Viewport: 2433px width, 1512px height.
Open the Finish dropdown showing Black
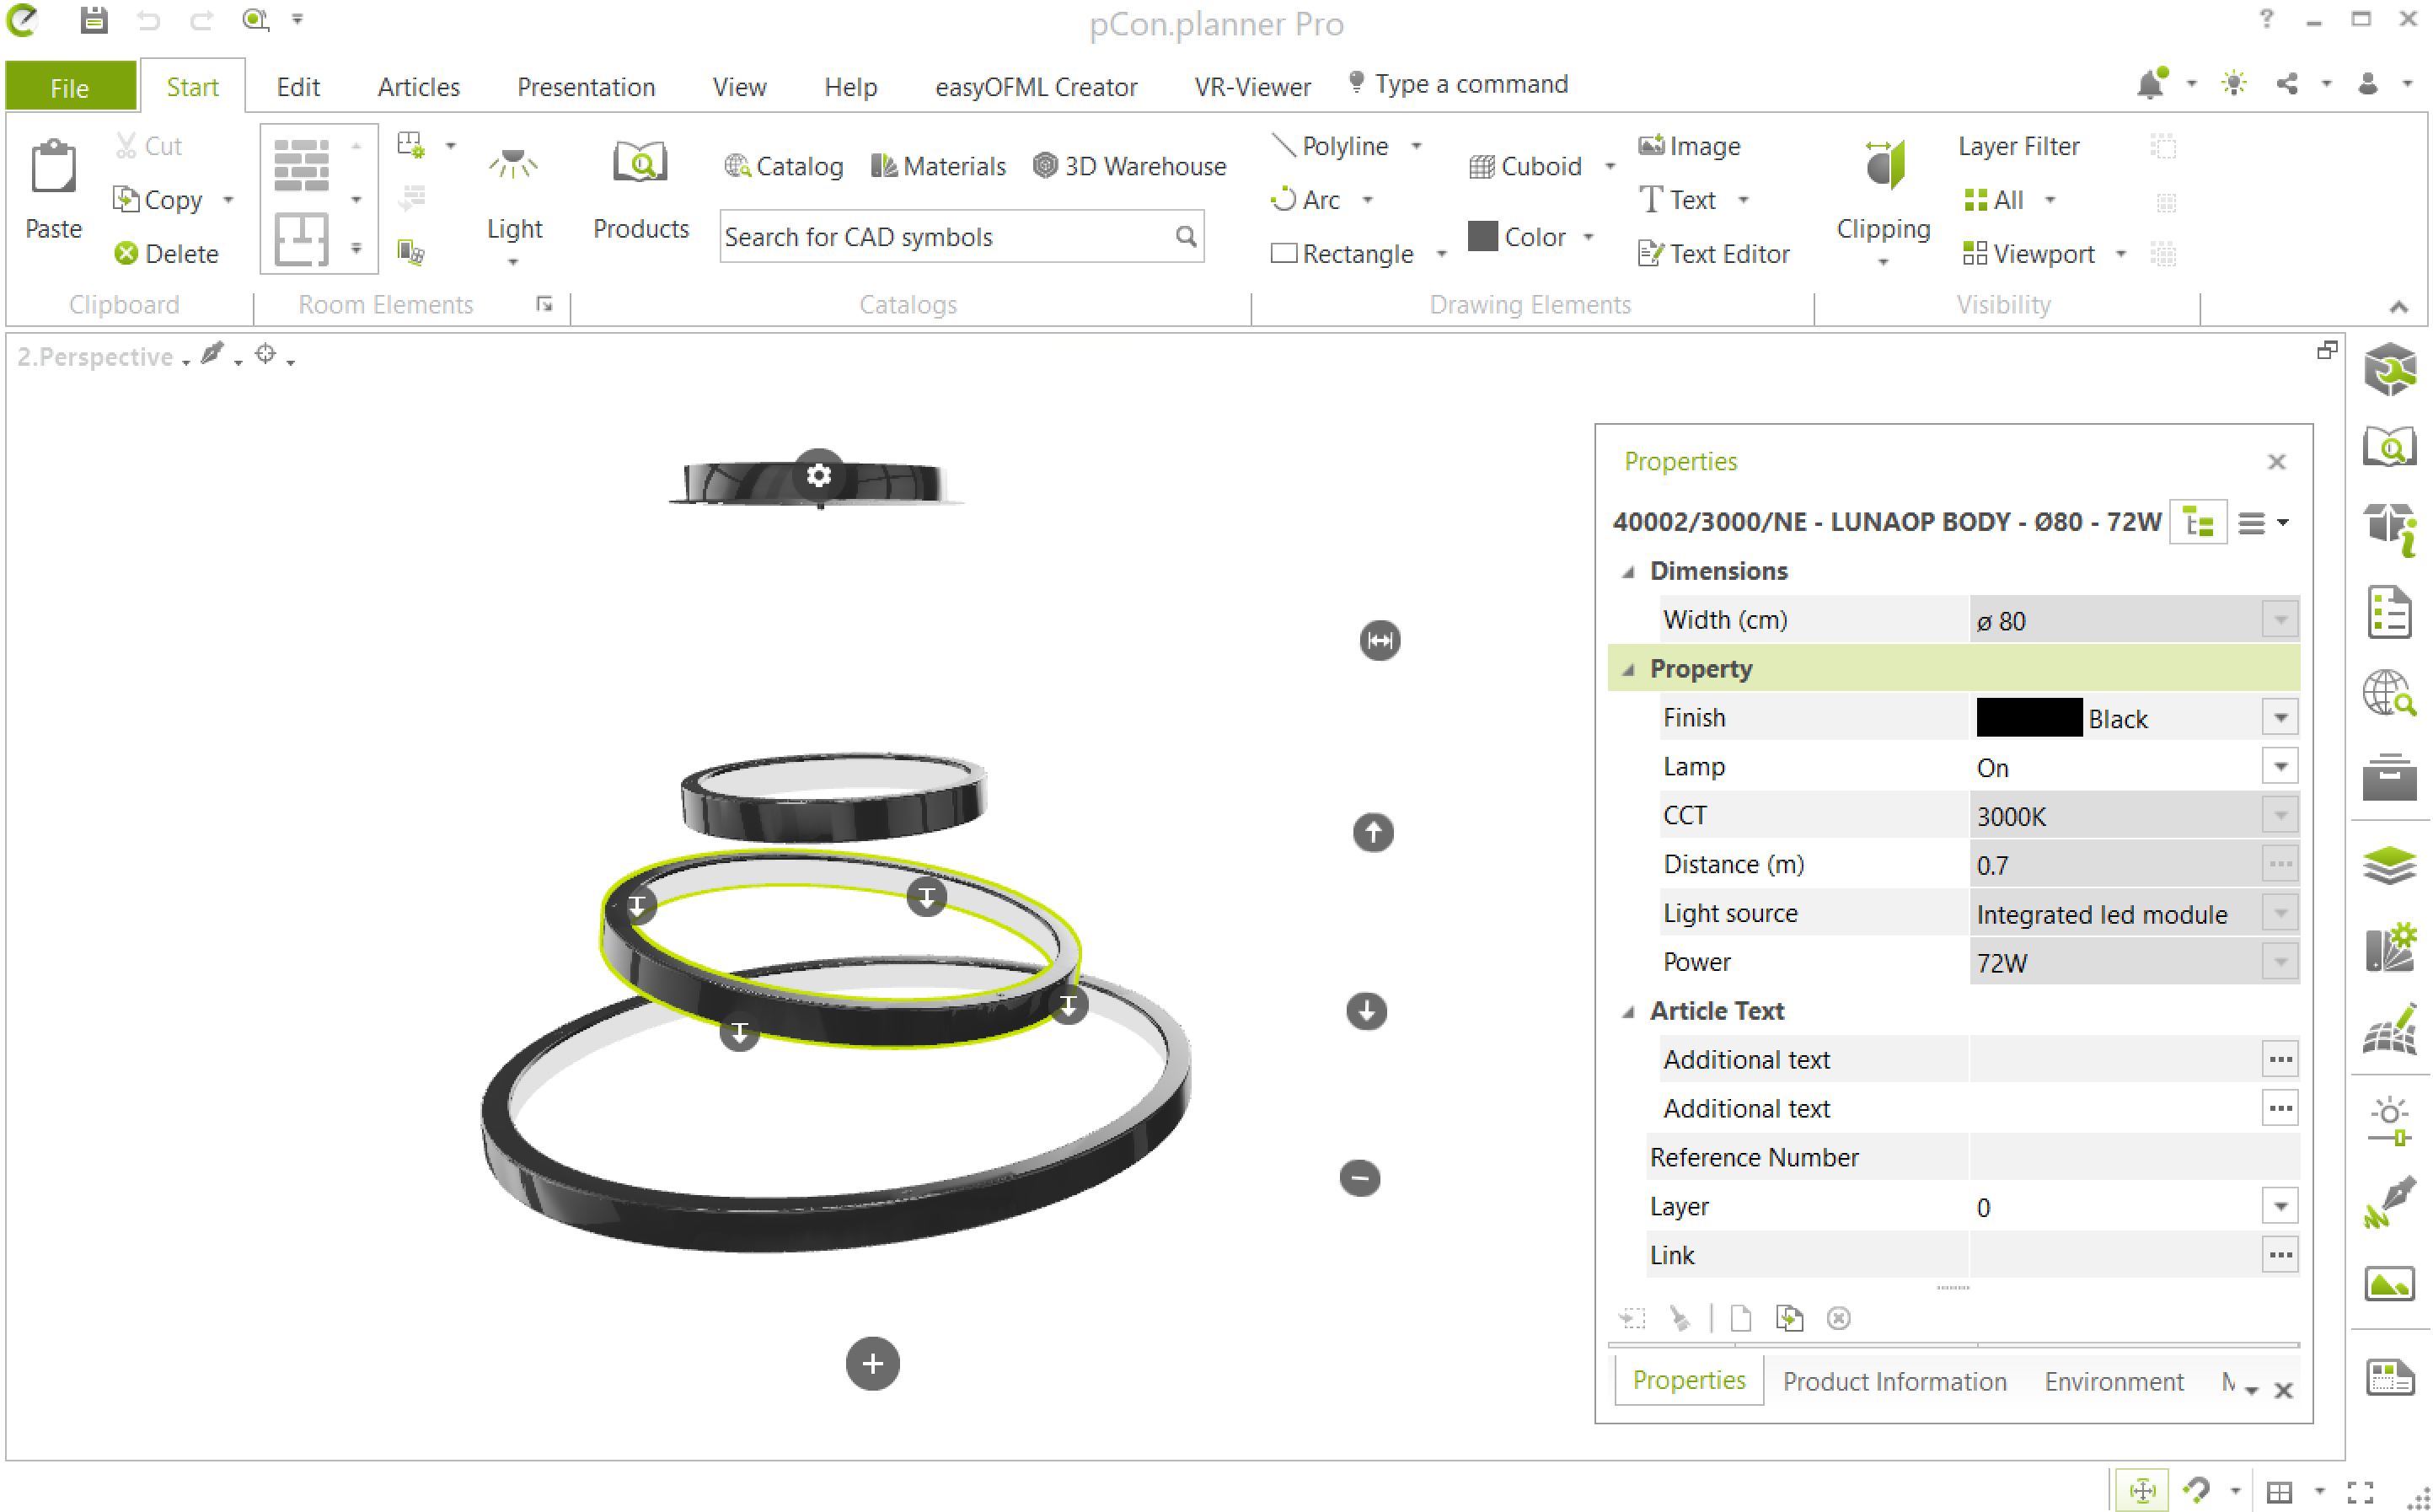point(2279,718)
